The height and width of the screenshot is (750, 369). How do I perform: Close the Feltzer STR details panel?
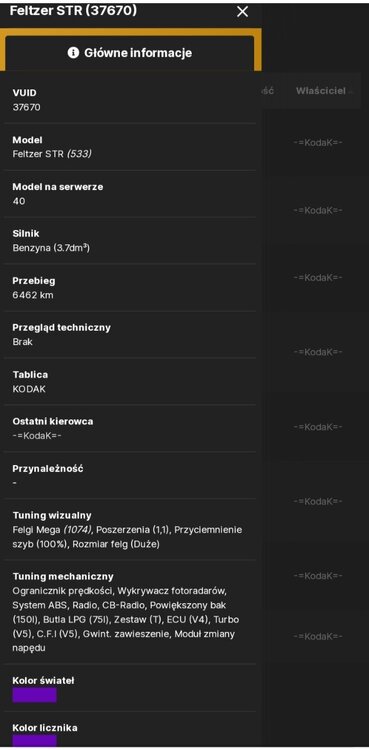coord(243,12)
